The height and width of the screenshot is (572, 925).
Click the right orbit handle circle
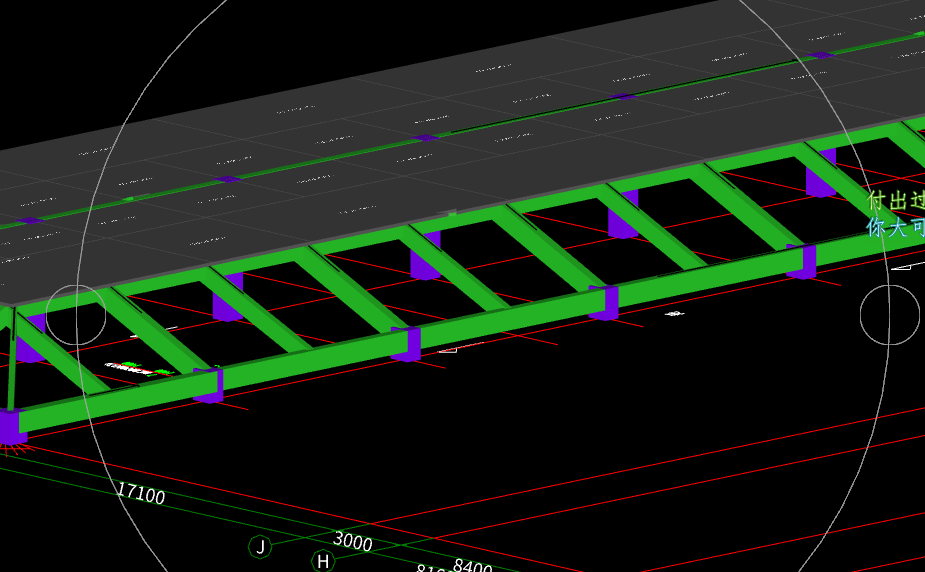pos(890,315)
